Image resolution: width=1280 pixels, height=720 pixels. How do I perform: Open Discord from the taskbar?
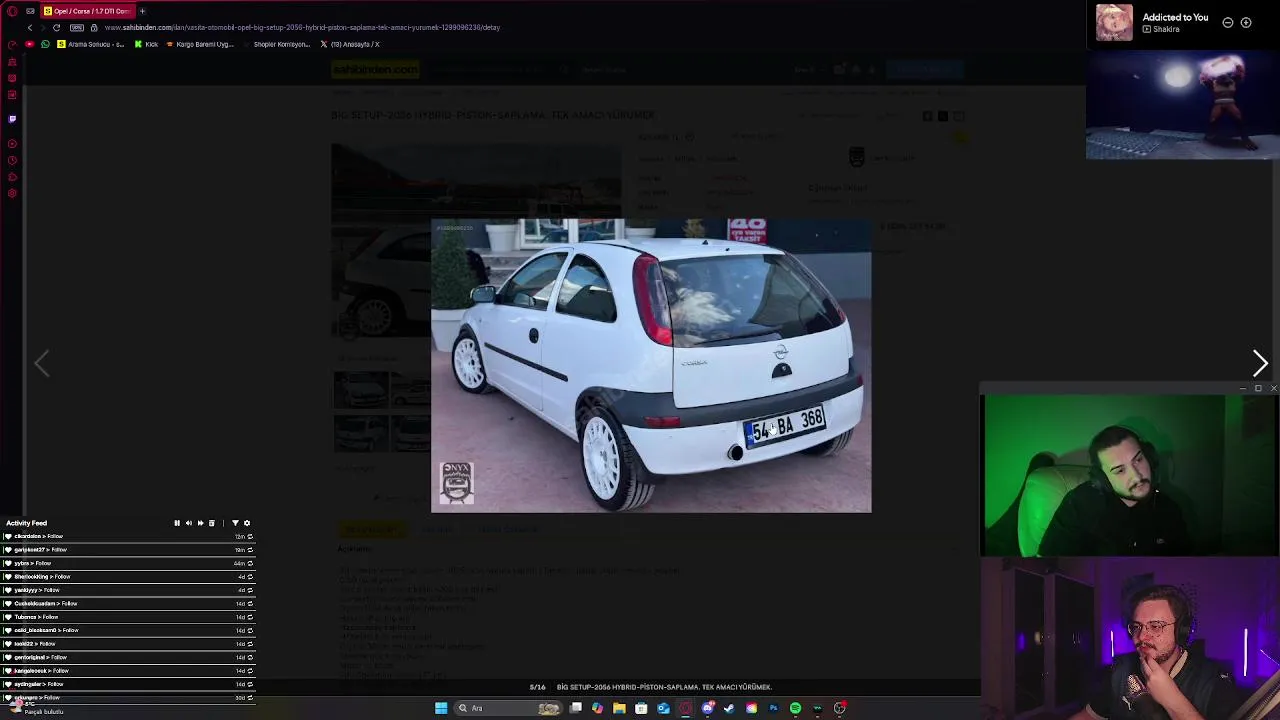coord(708,708)
